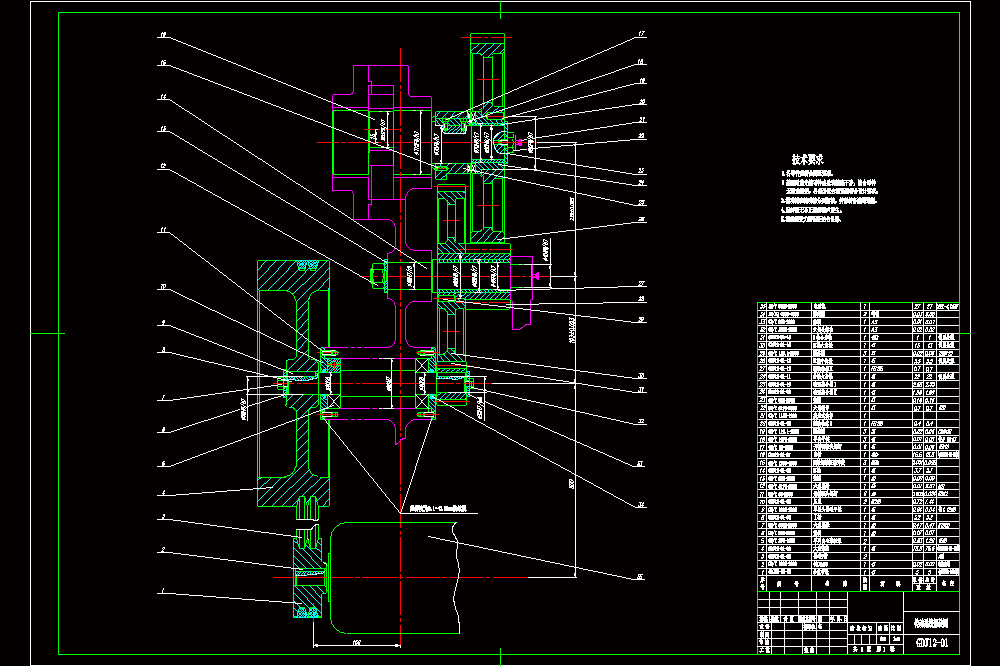Select part callout number 4 on the drawing
The height and width of the screenshot is (666, 1000).
click(163, 492)
